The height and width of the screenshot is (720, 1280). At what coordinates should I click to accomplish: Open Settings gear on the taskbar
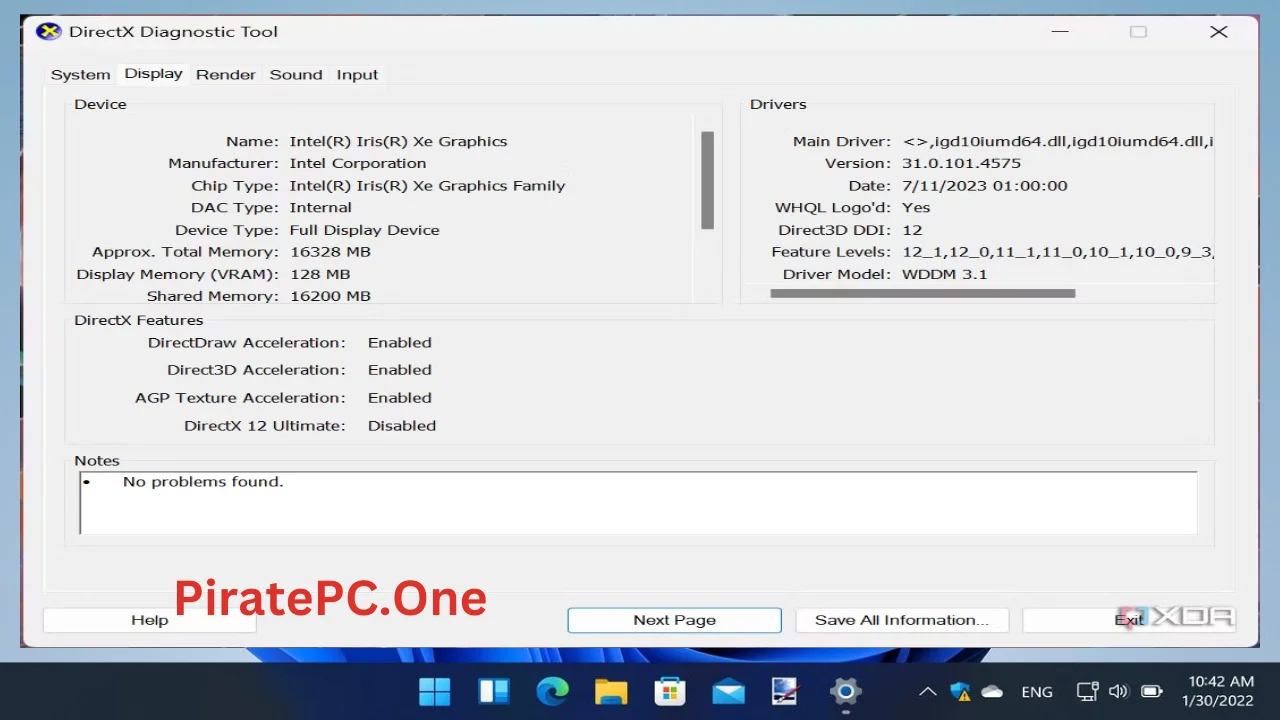click(x=845, y=691)
